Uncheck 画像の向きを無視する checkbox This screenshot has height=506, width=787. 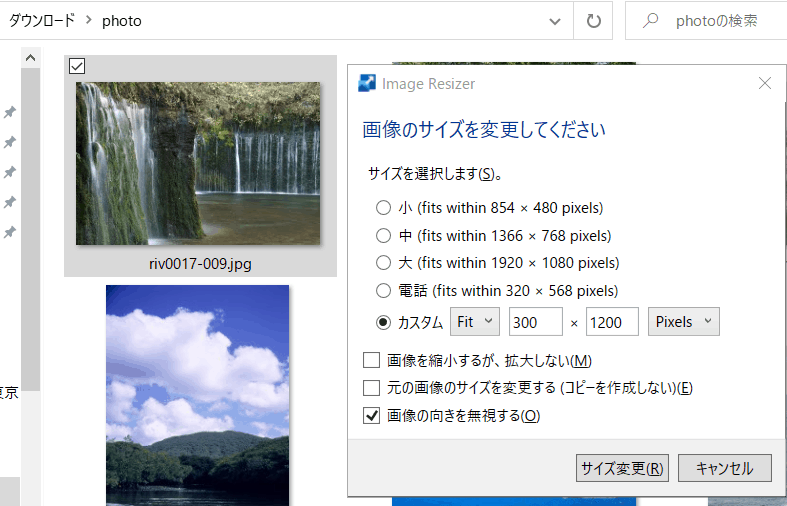click(x=372, y=415)
